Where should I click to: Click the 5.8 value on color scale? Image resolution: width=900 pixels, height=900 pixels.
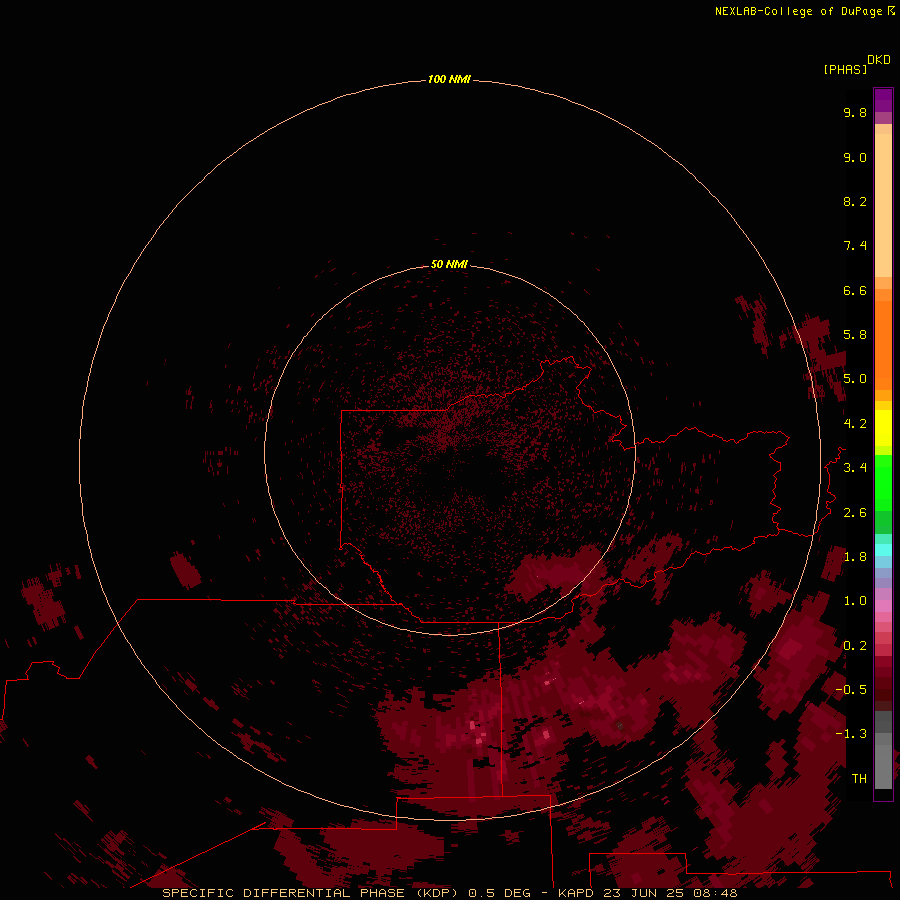[x=855, y=335]
